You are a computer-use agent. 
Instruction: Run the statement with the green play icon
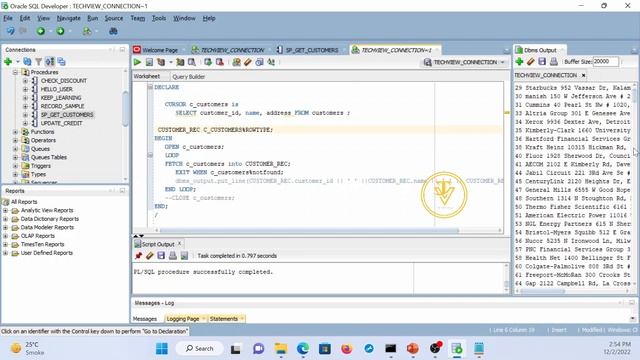137,62
